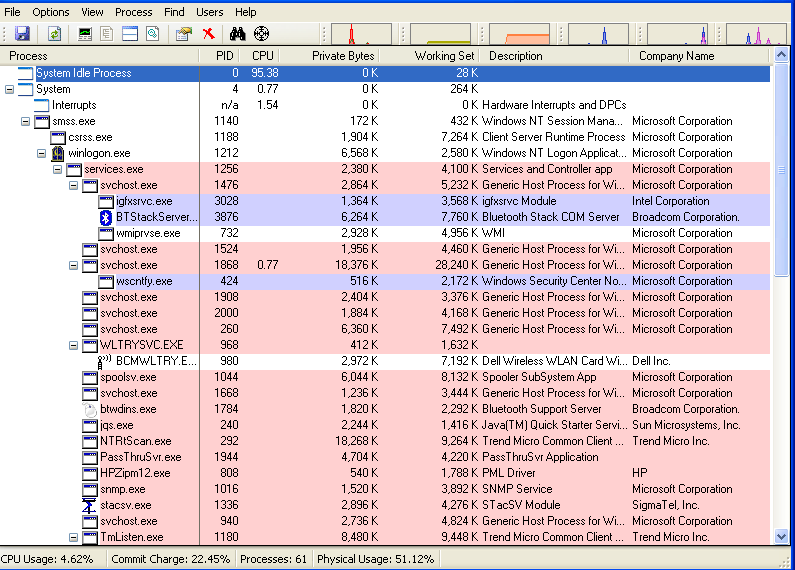This screenshot has width=795, height=570.
Task: Open the Options menu
Action: (x=51, y=12)
